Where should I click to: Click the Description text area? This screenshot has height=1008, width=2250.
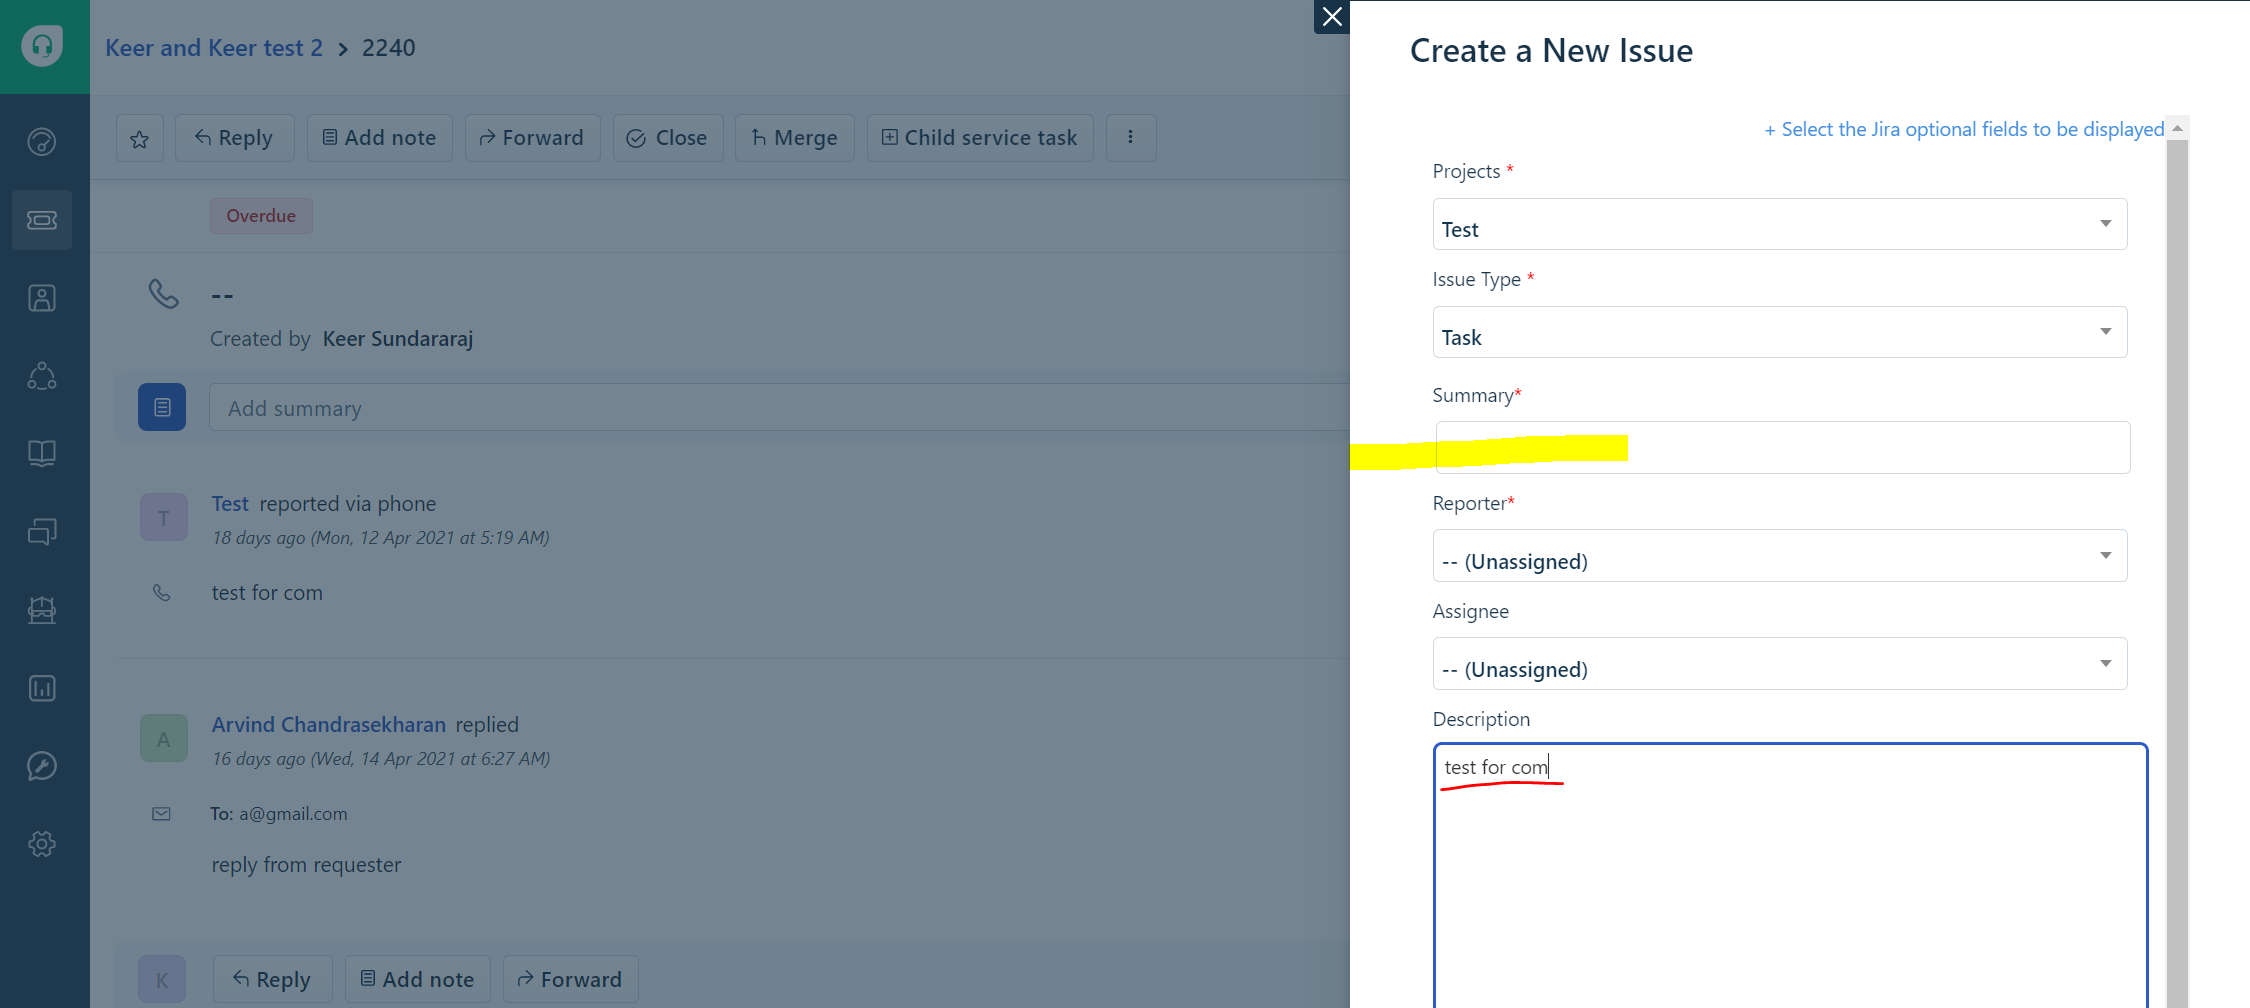pyautogui.click(x=1790, y=875)
